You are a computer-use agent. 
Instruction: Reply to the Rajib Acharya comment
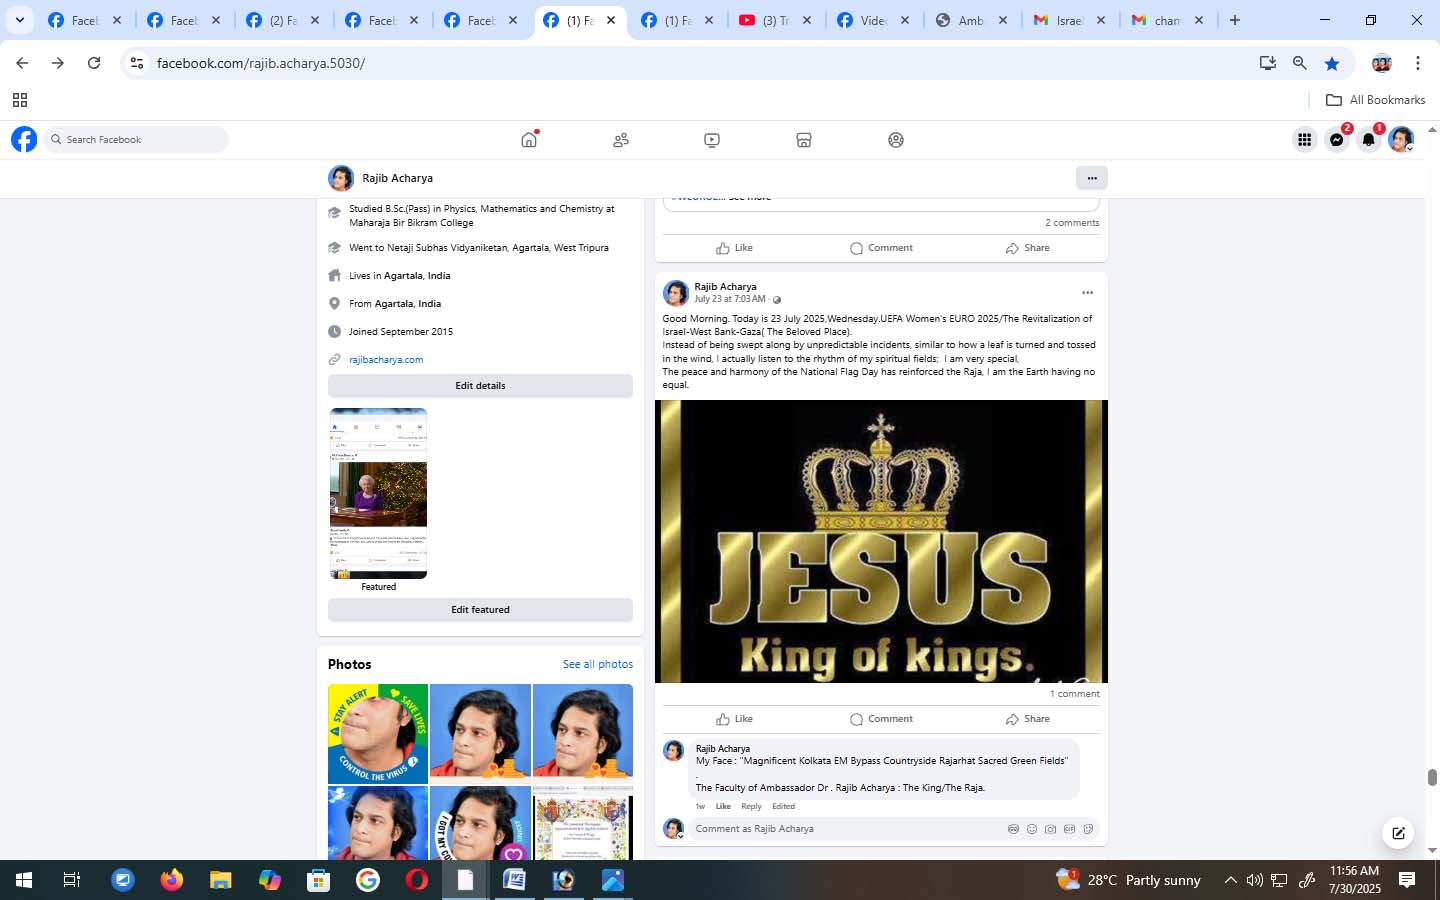pyautogui.click(x=751, y=806)
